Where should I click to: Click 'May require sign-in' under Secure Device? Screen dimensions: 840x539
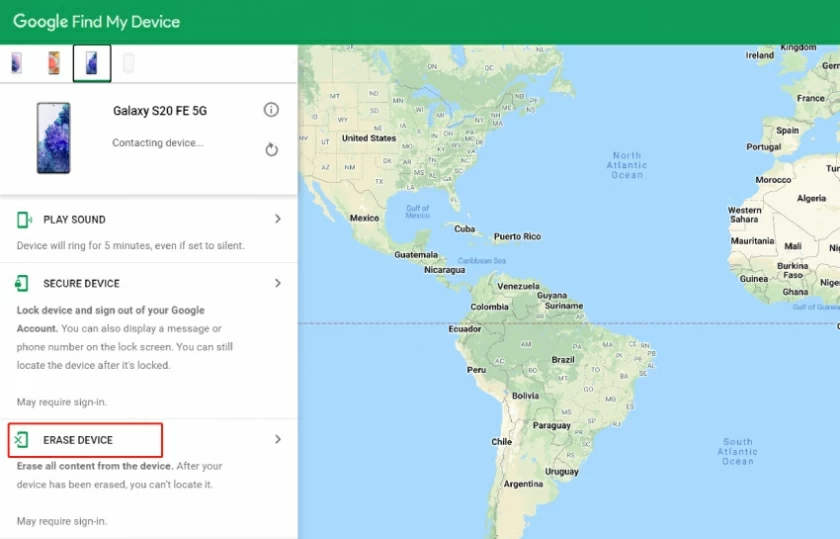[62, 402]
